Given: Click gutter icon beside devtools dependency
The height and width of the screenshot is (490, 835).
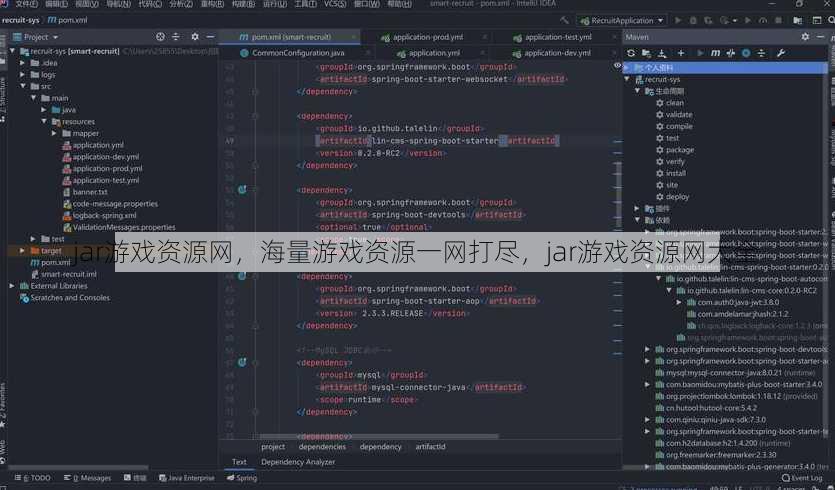Looking at the screenshot, I should click(242, 190).
